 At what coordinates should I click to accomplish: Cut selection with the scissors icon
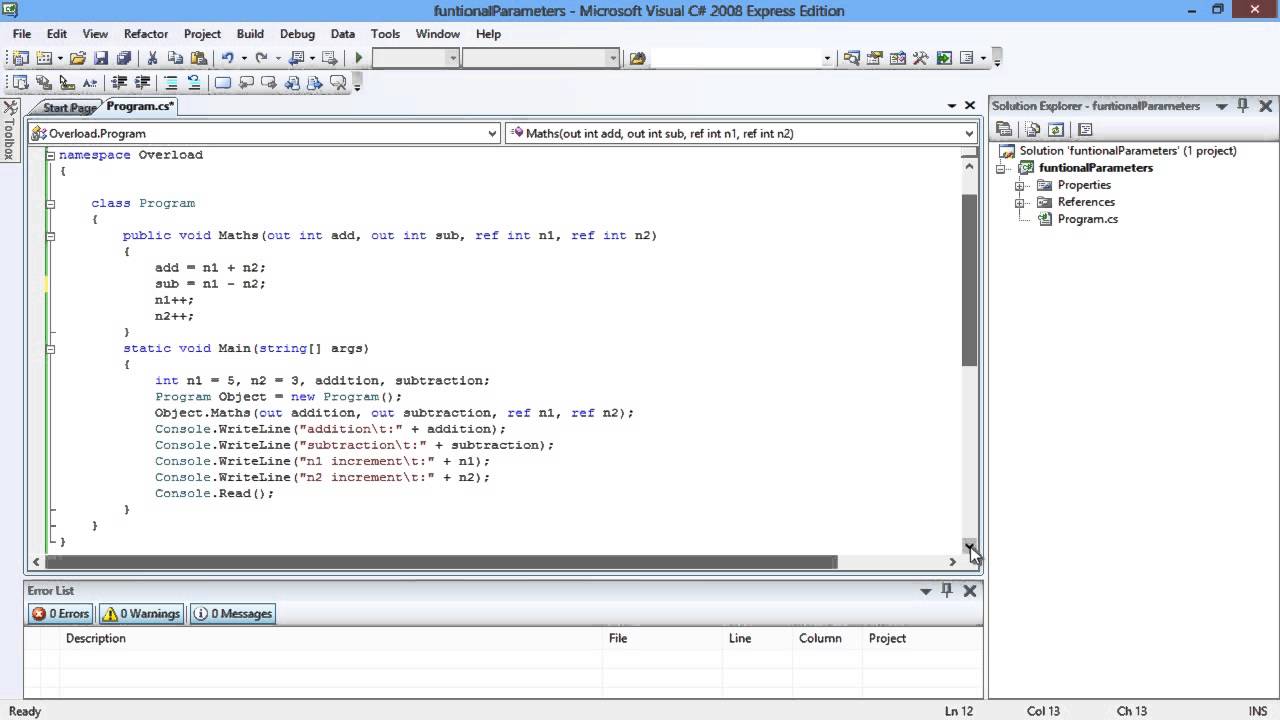[x=152, y=58]
